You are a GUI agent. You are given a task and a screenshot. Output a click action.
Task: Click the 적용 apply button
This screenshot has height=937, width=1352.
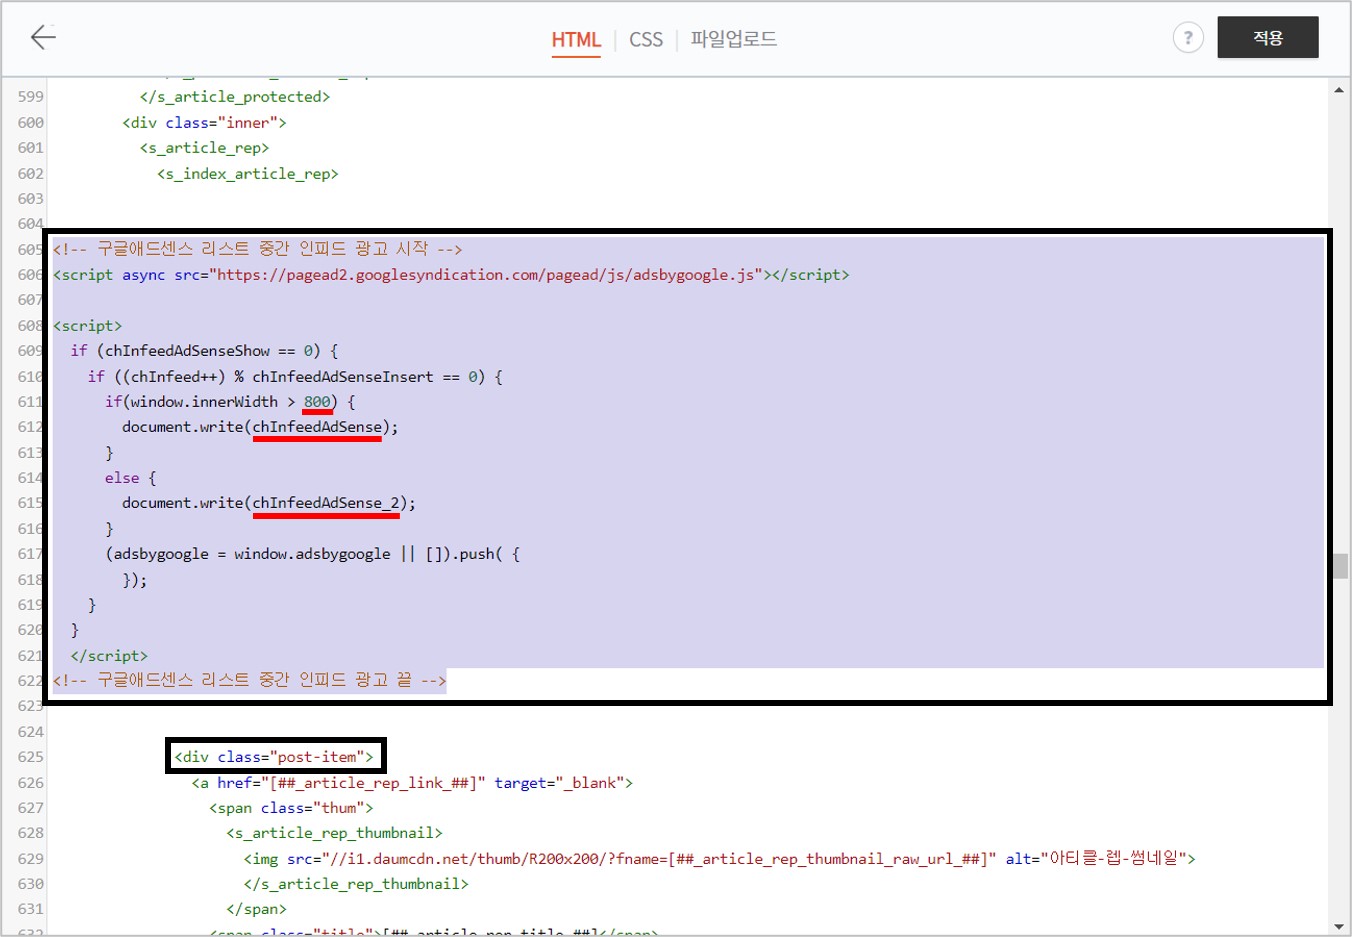[1267, 37]
